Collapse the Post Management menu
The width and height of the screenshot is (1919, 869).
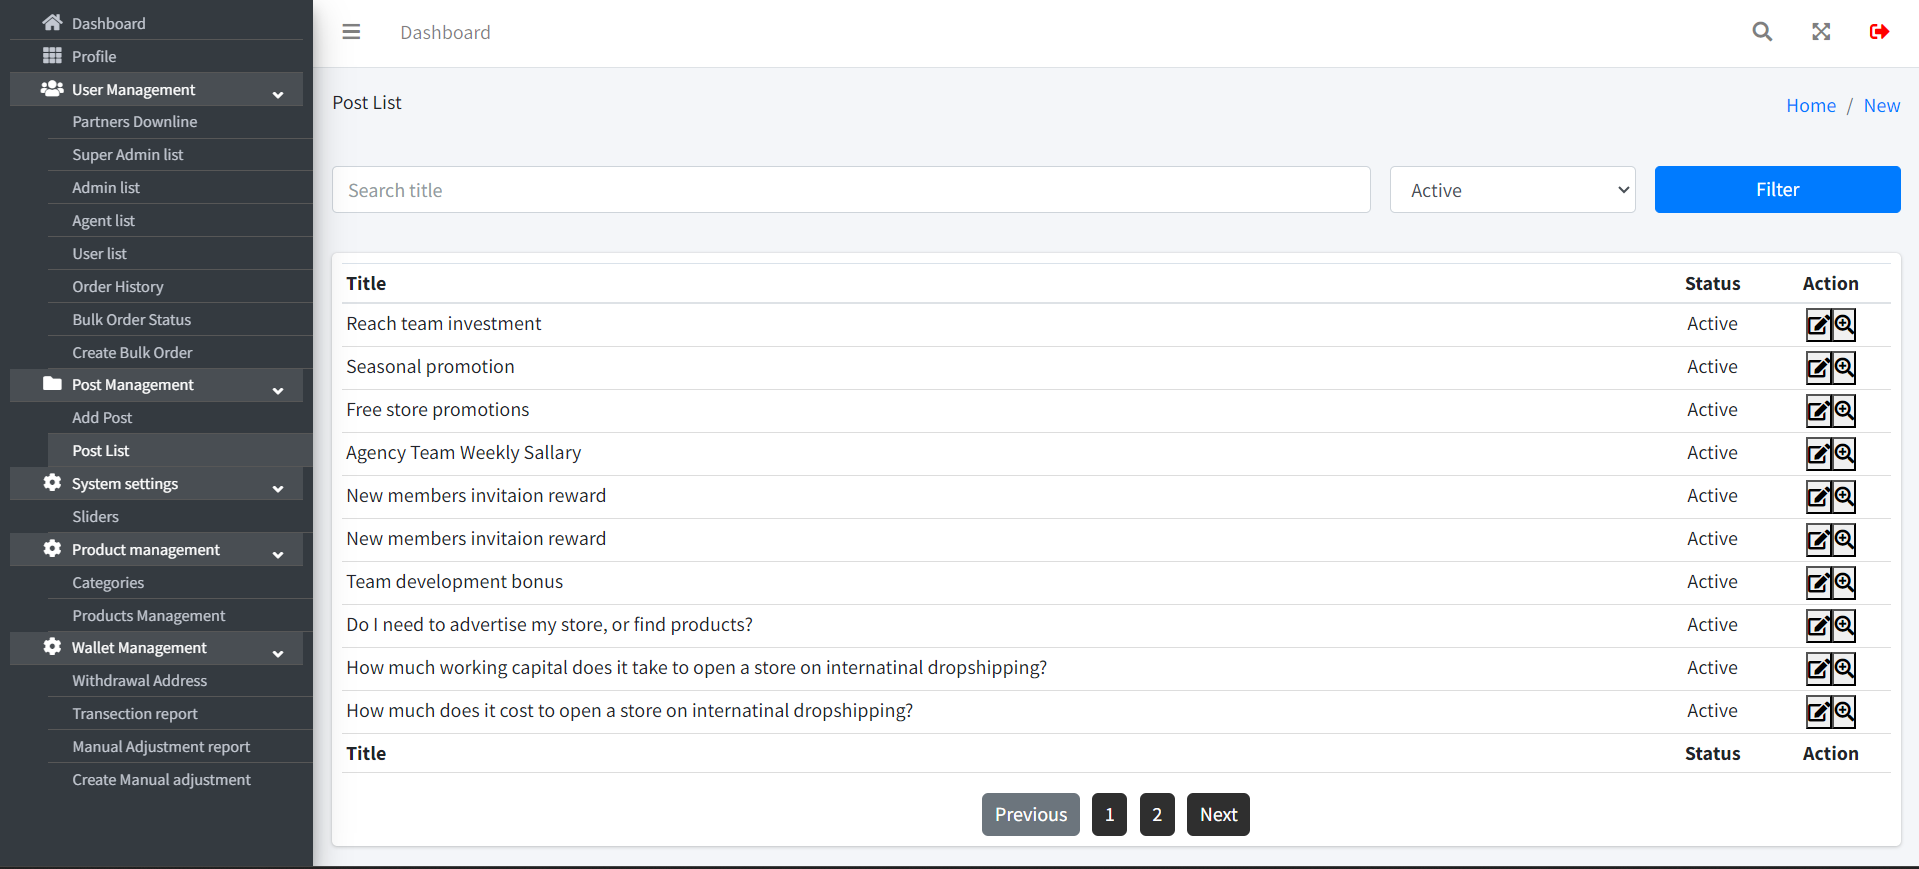[278, 389]
